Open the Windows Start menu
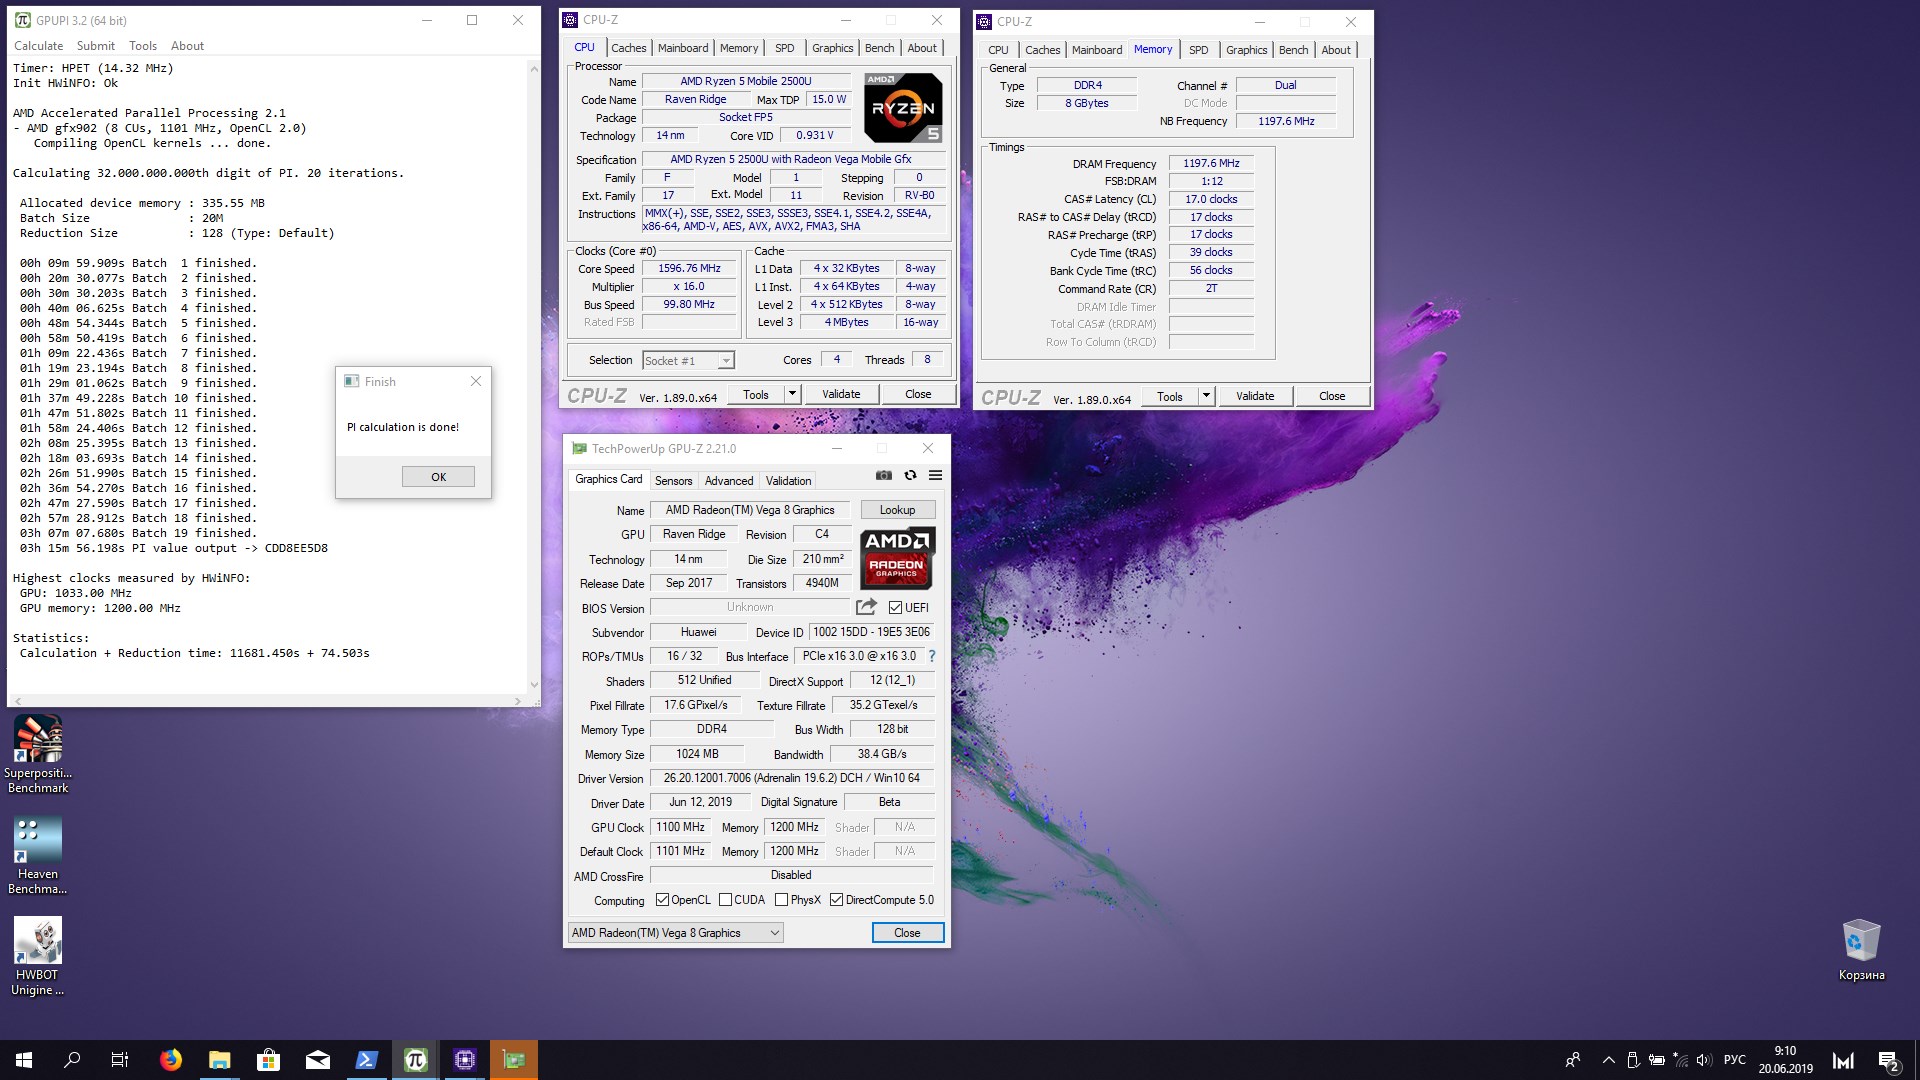The image size is (1920, 1080). pos(24,1060)
